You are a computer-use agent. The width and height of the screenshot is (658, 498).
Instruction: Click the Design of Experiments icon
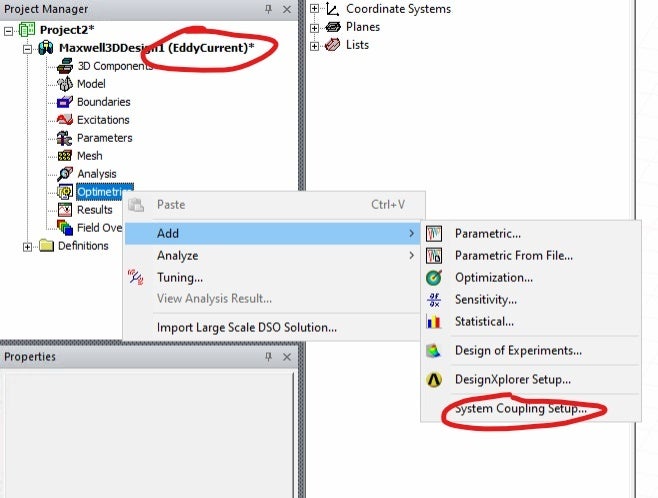(x=434, y=351)
